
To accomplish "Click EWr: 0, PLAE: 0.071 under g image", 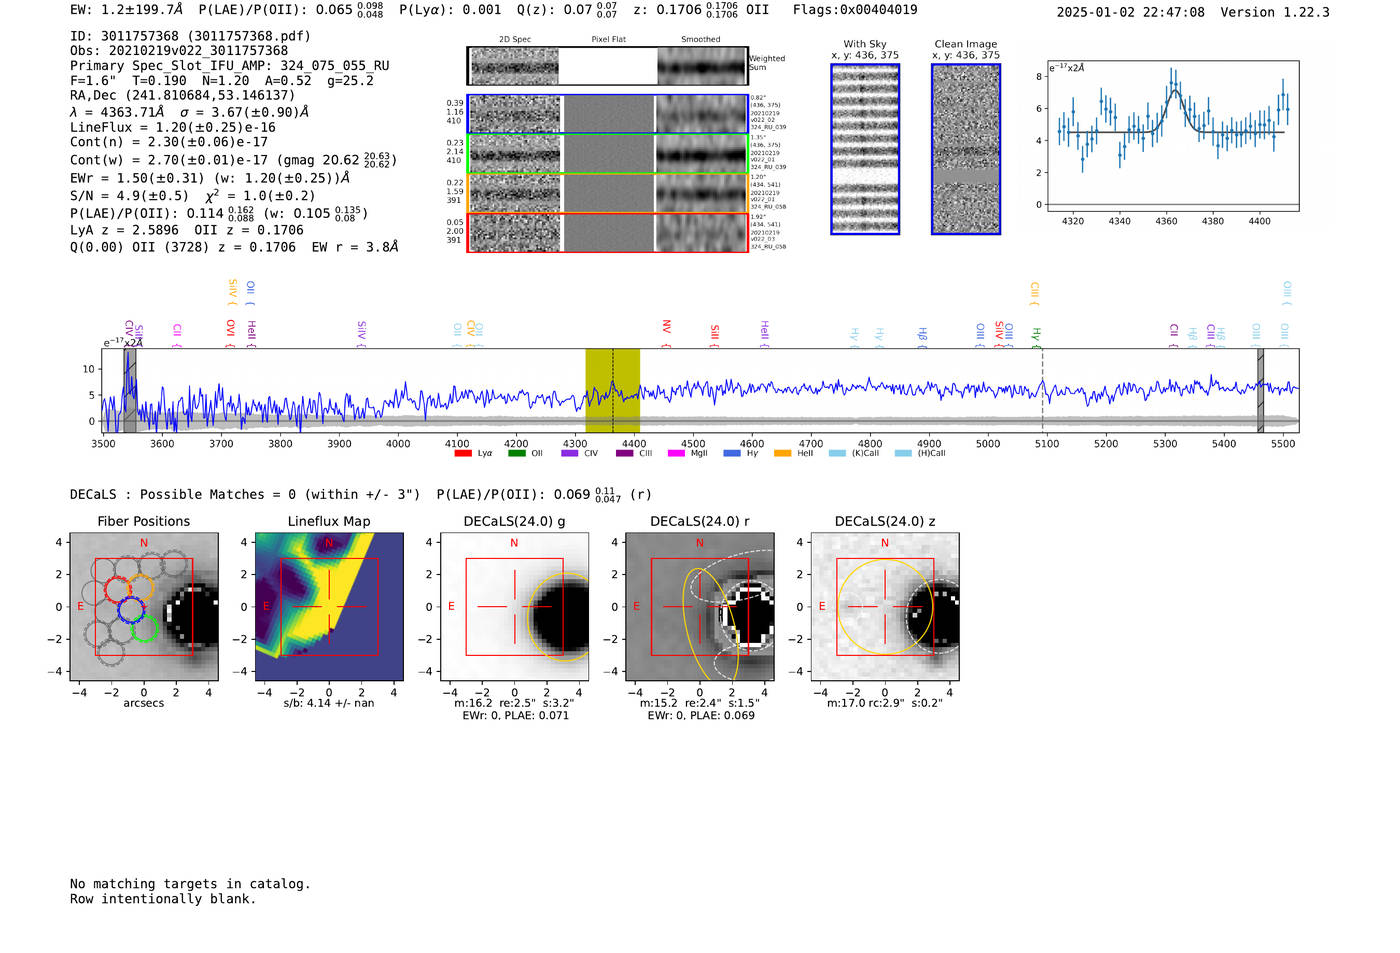I will 515,715.
